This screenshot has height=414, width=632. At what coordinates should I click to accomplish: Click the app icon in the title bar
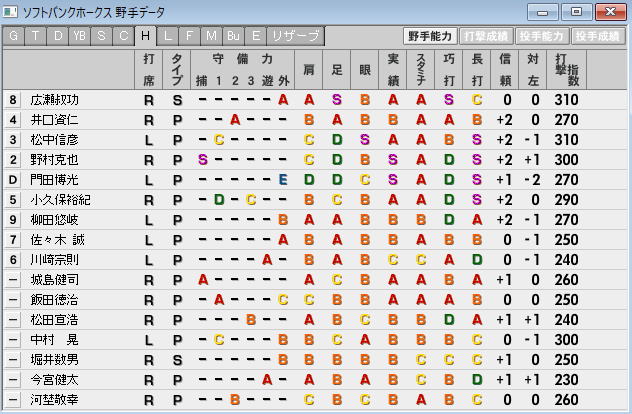click(x=11, y=11)
